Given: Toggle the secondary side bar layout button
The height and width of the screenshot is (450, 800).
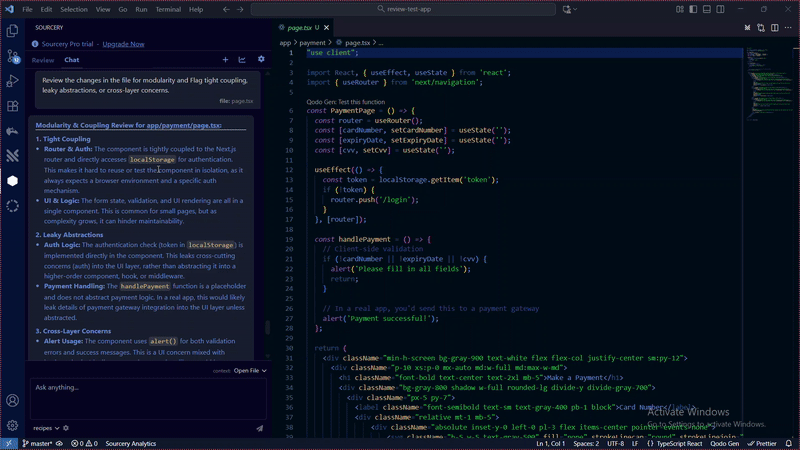Looking at the screenshot, I should (x=718, y=9).
